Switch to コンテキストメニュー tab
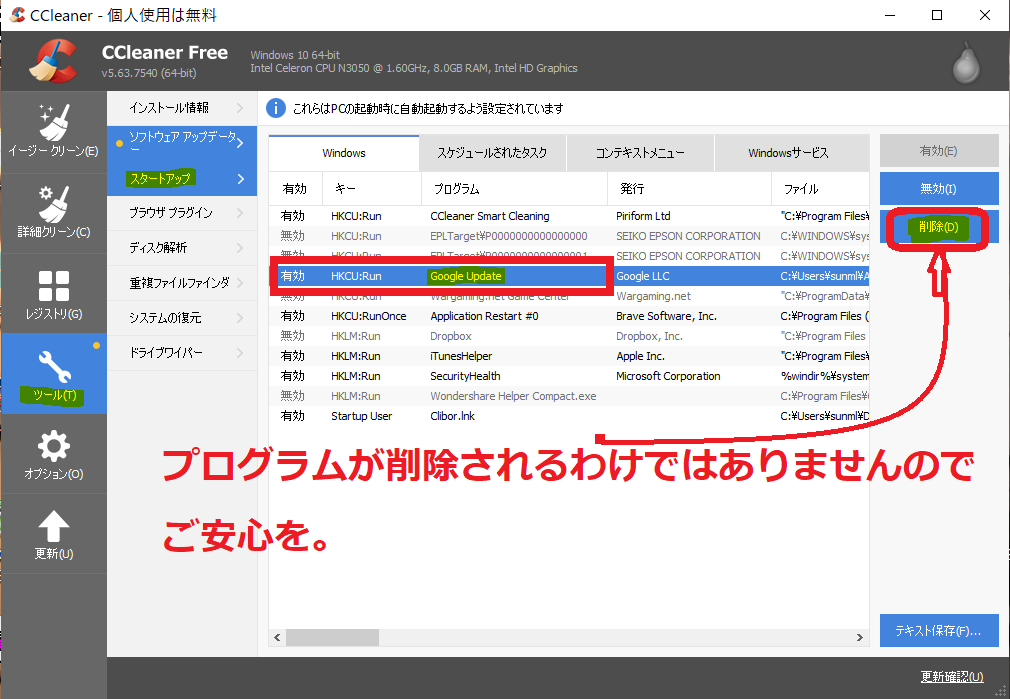The height and width of the screenshot is (699, 1010). pyautogui.click(x=640, y=153)
